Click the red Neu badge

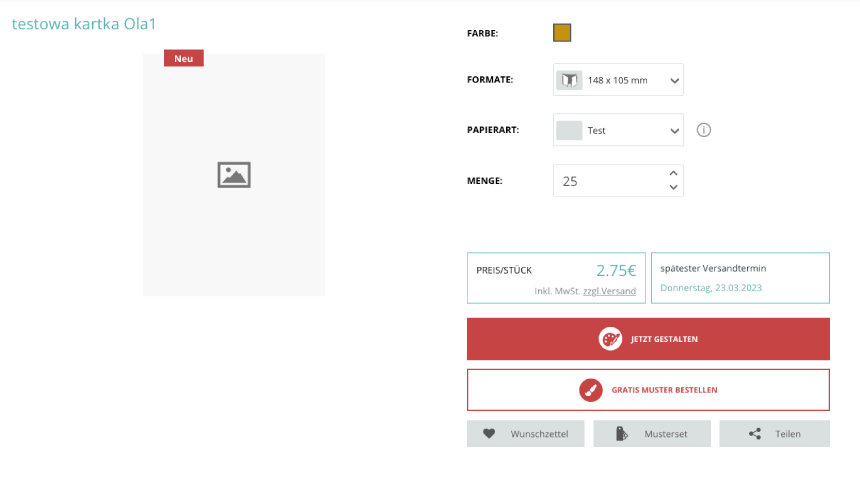(184, 58)
